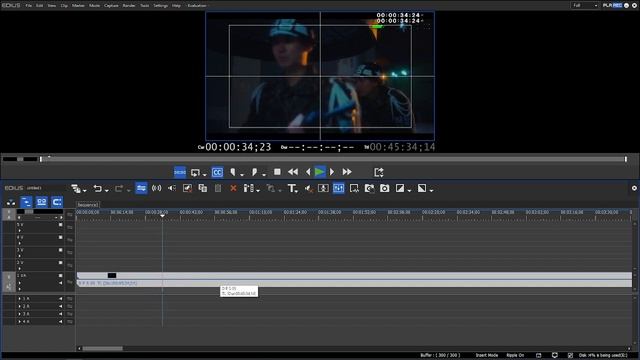Click the Add Cut Point icon
The image size is (640, 360).
[x=248, y=188]
